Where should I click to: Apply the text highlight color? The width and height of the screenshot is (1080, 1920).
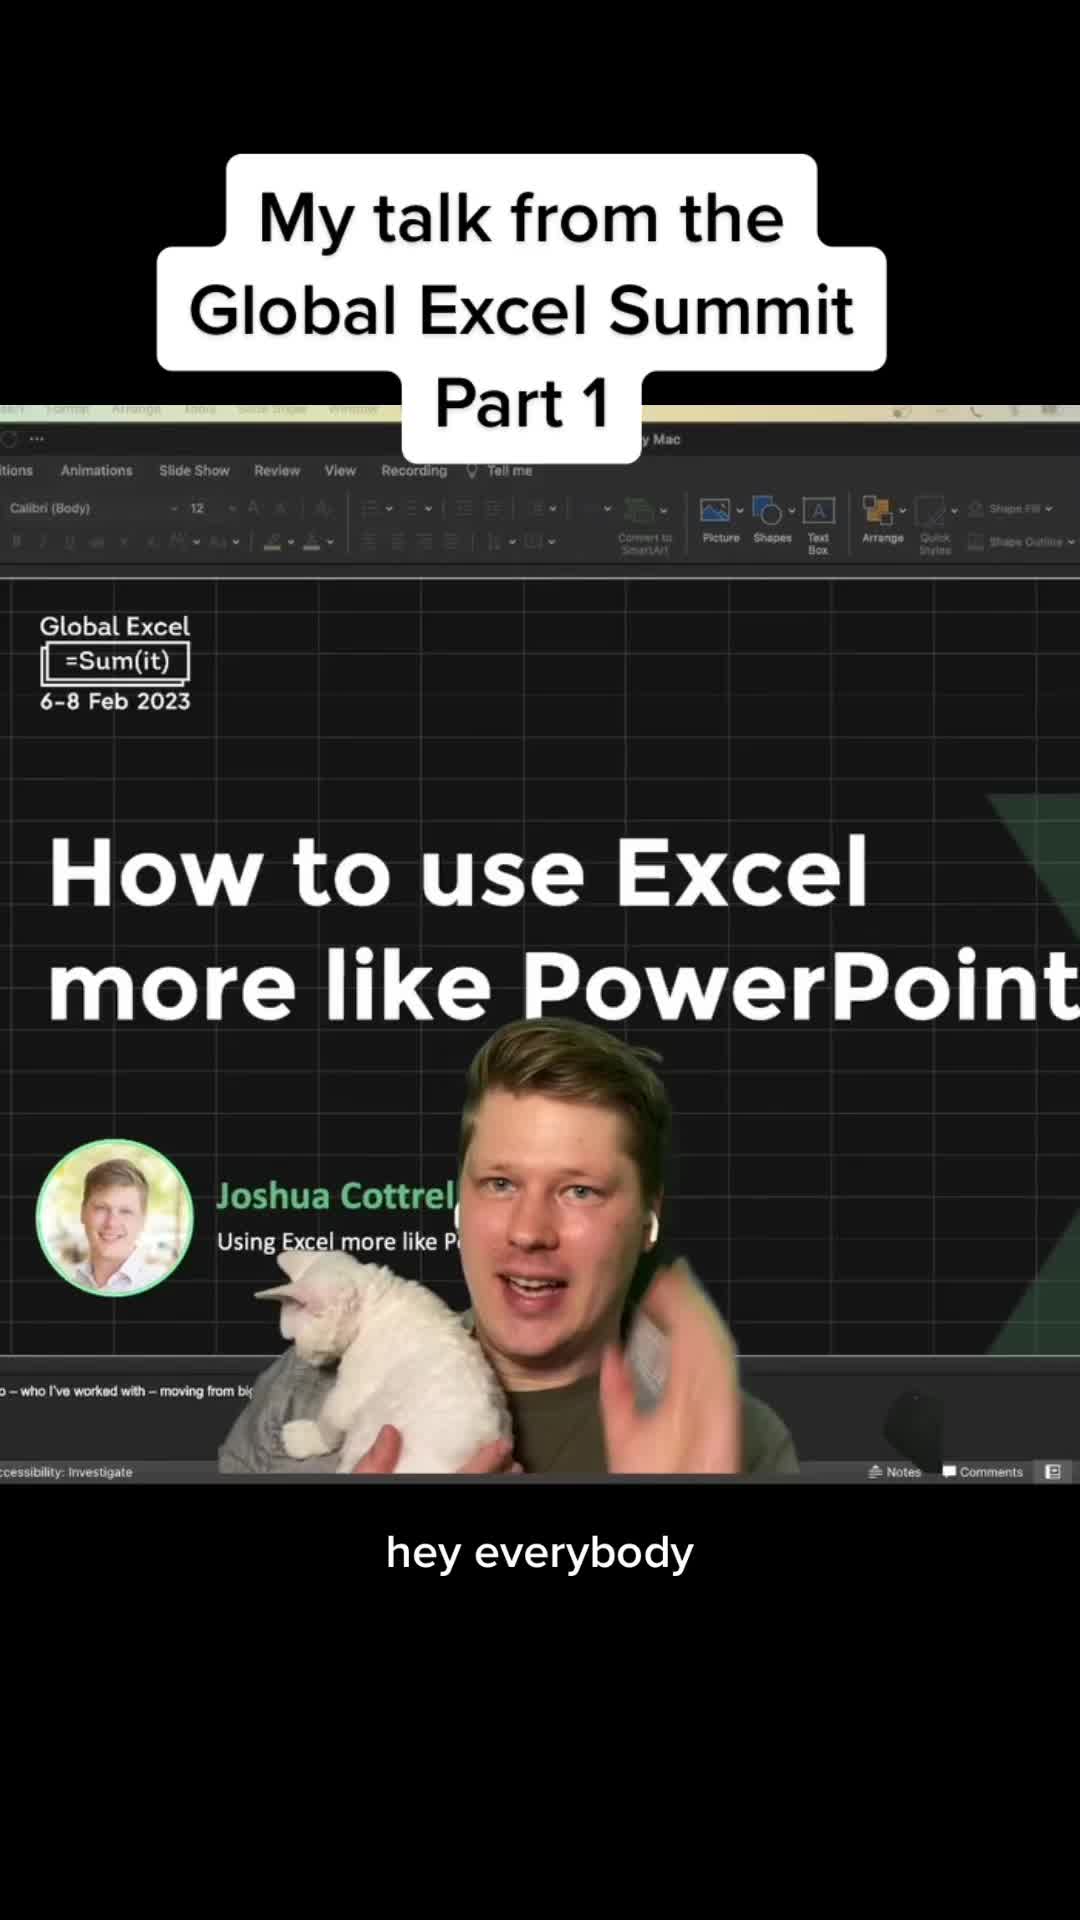point(272,541)
